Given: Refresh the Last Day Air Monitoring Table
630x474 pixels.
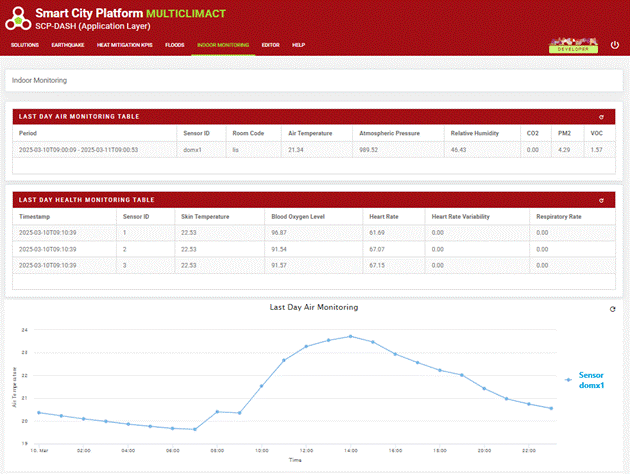Looking at the screenshot, I should click(x=601, y=116).
